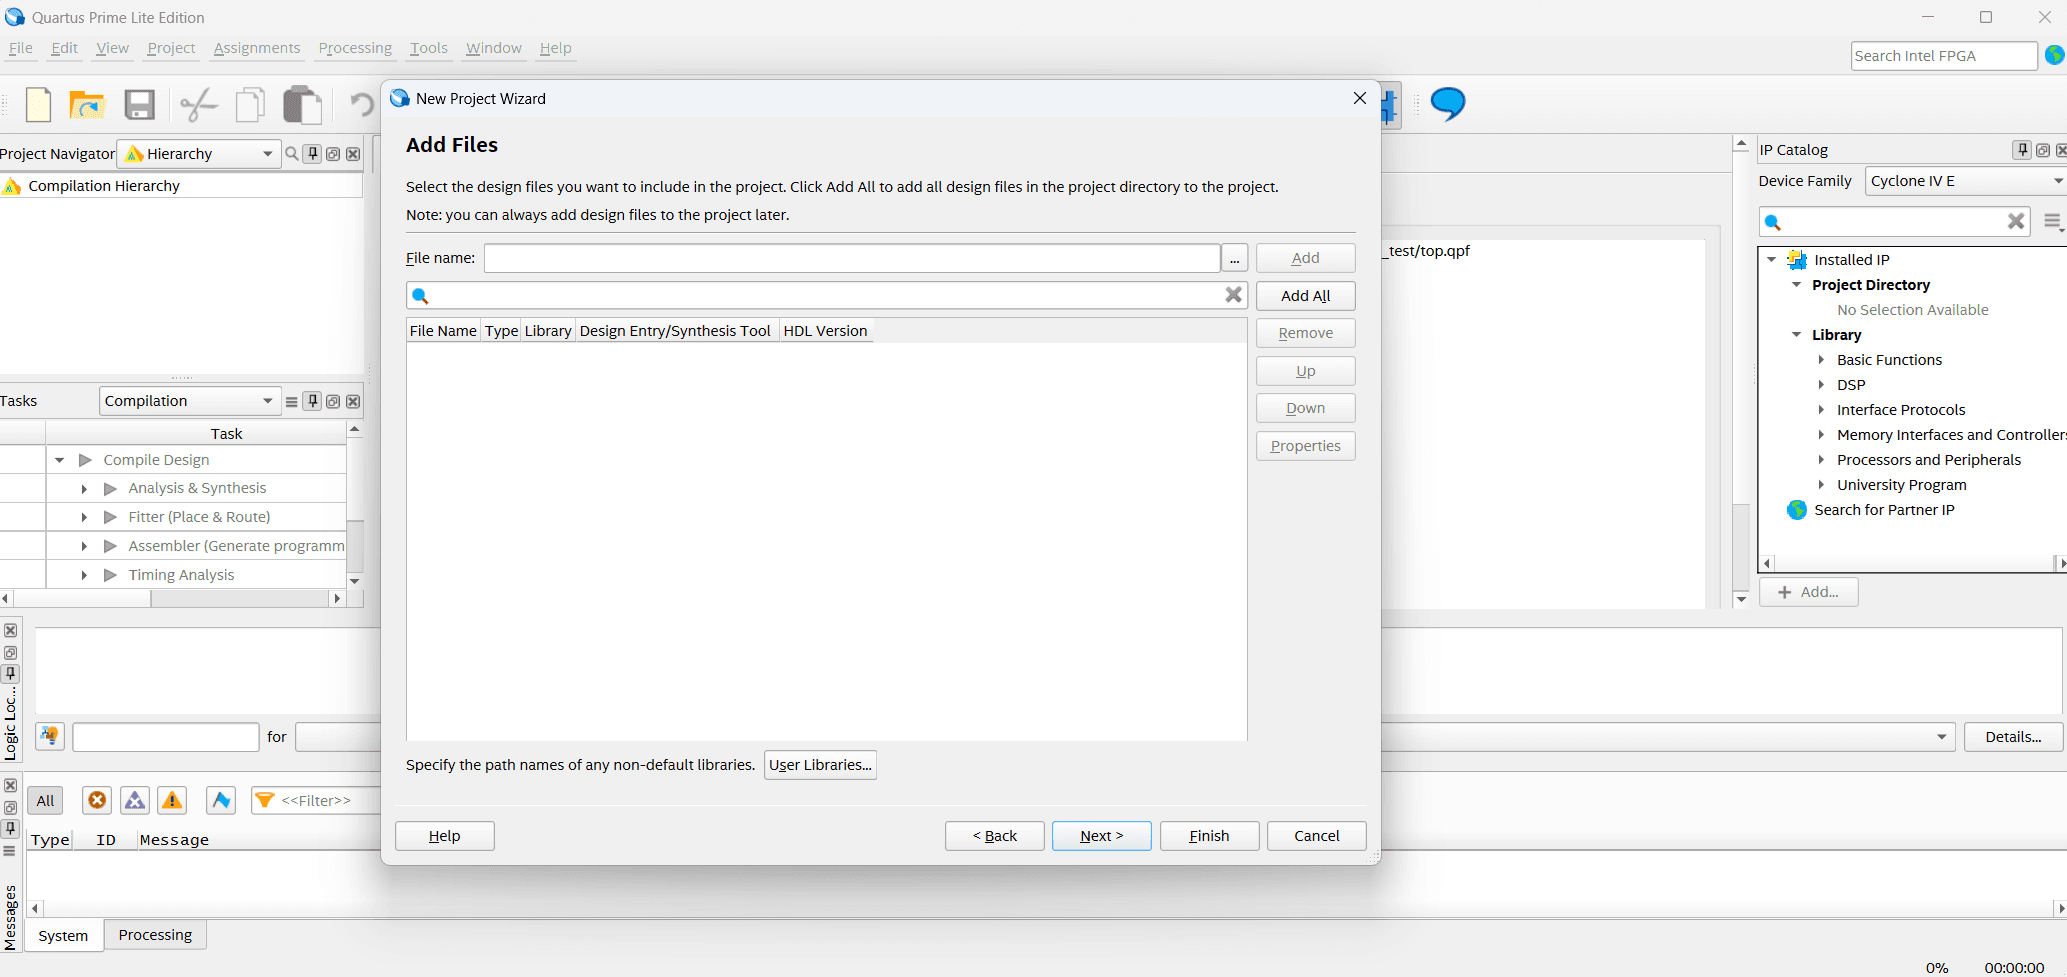
Task: Toggle the All messages filter button
Action: point(45,800)
